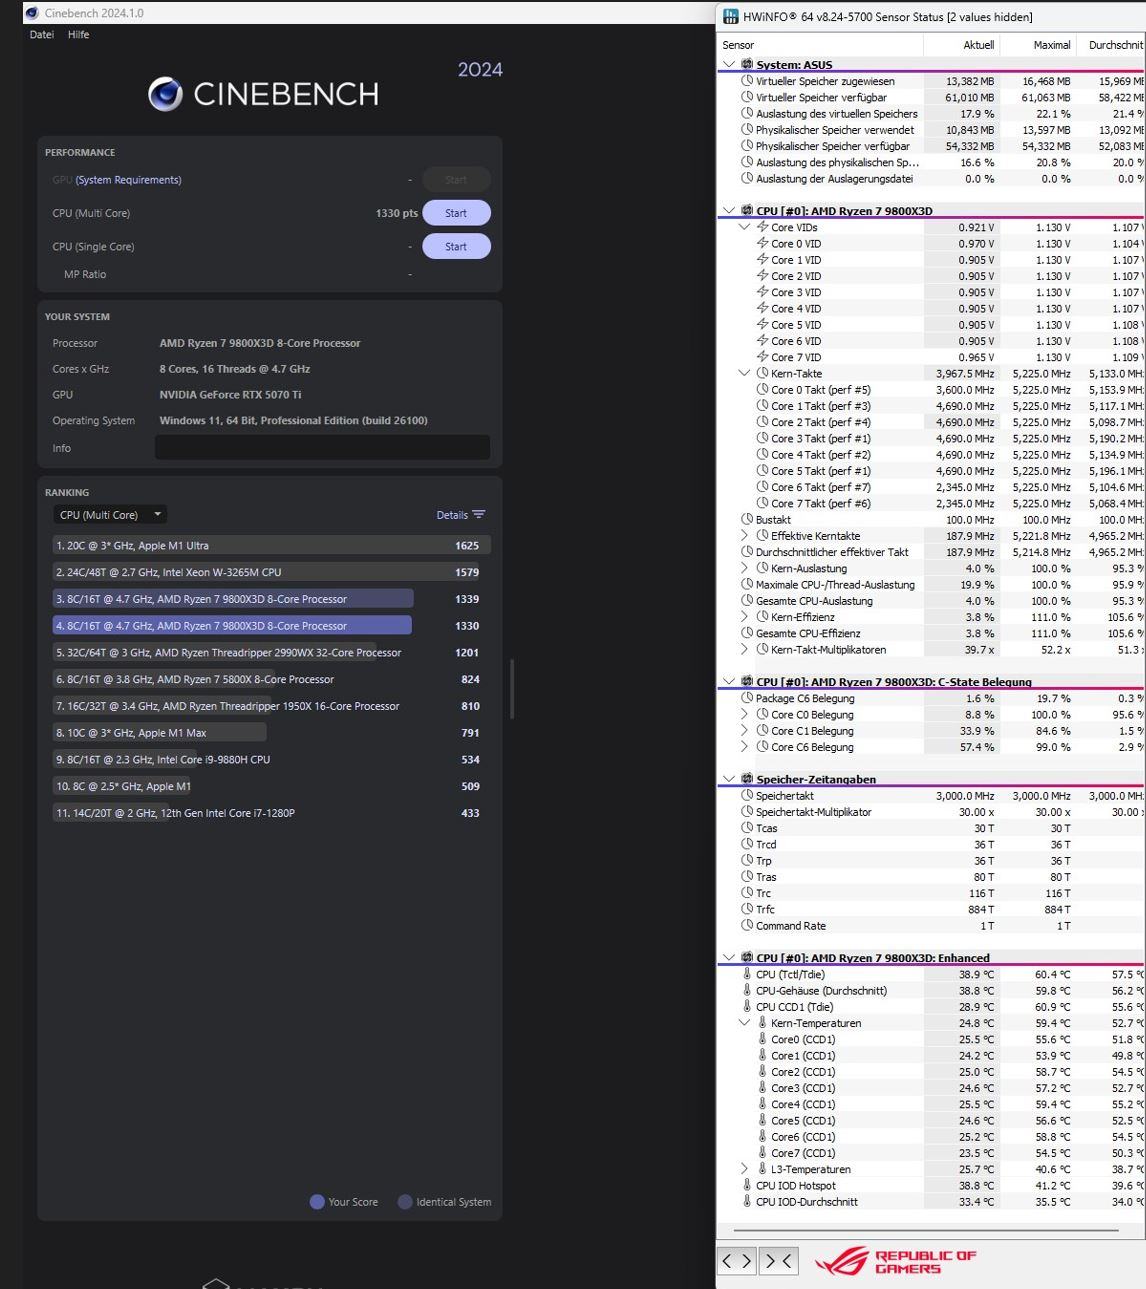Select the Ryzen 7 5800X ranking entry
The width and height of the screenshot is (1146, 1289).
pos(271,679)
